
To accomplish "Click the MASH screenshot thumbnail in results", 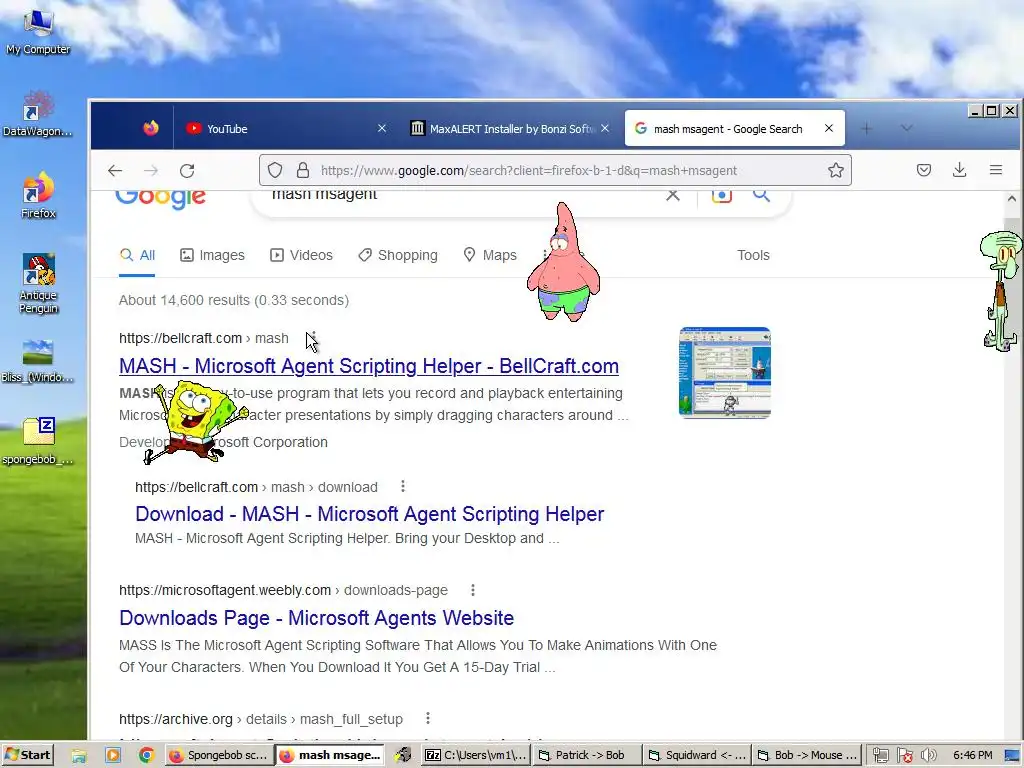I will pyautogui.click(x=725, y=372).
